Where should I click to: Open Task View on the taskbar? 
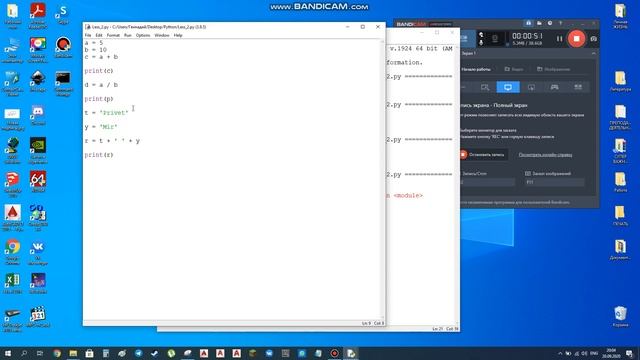pyautogui.click(x=40, y=353)
